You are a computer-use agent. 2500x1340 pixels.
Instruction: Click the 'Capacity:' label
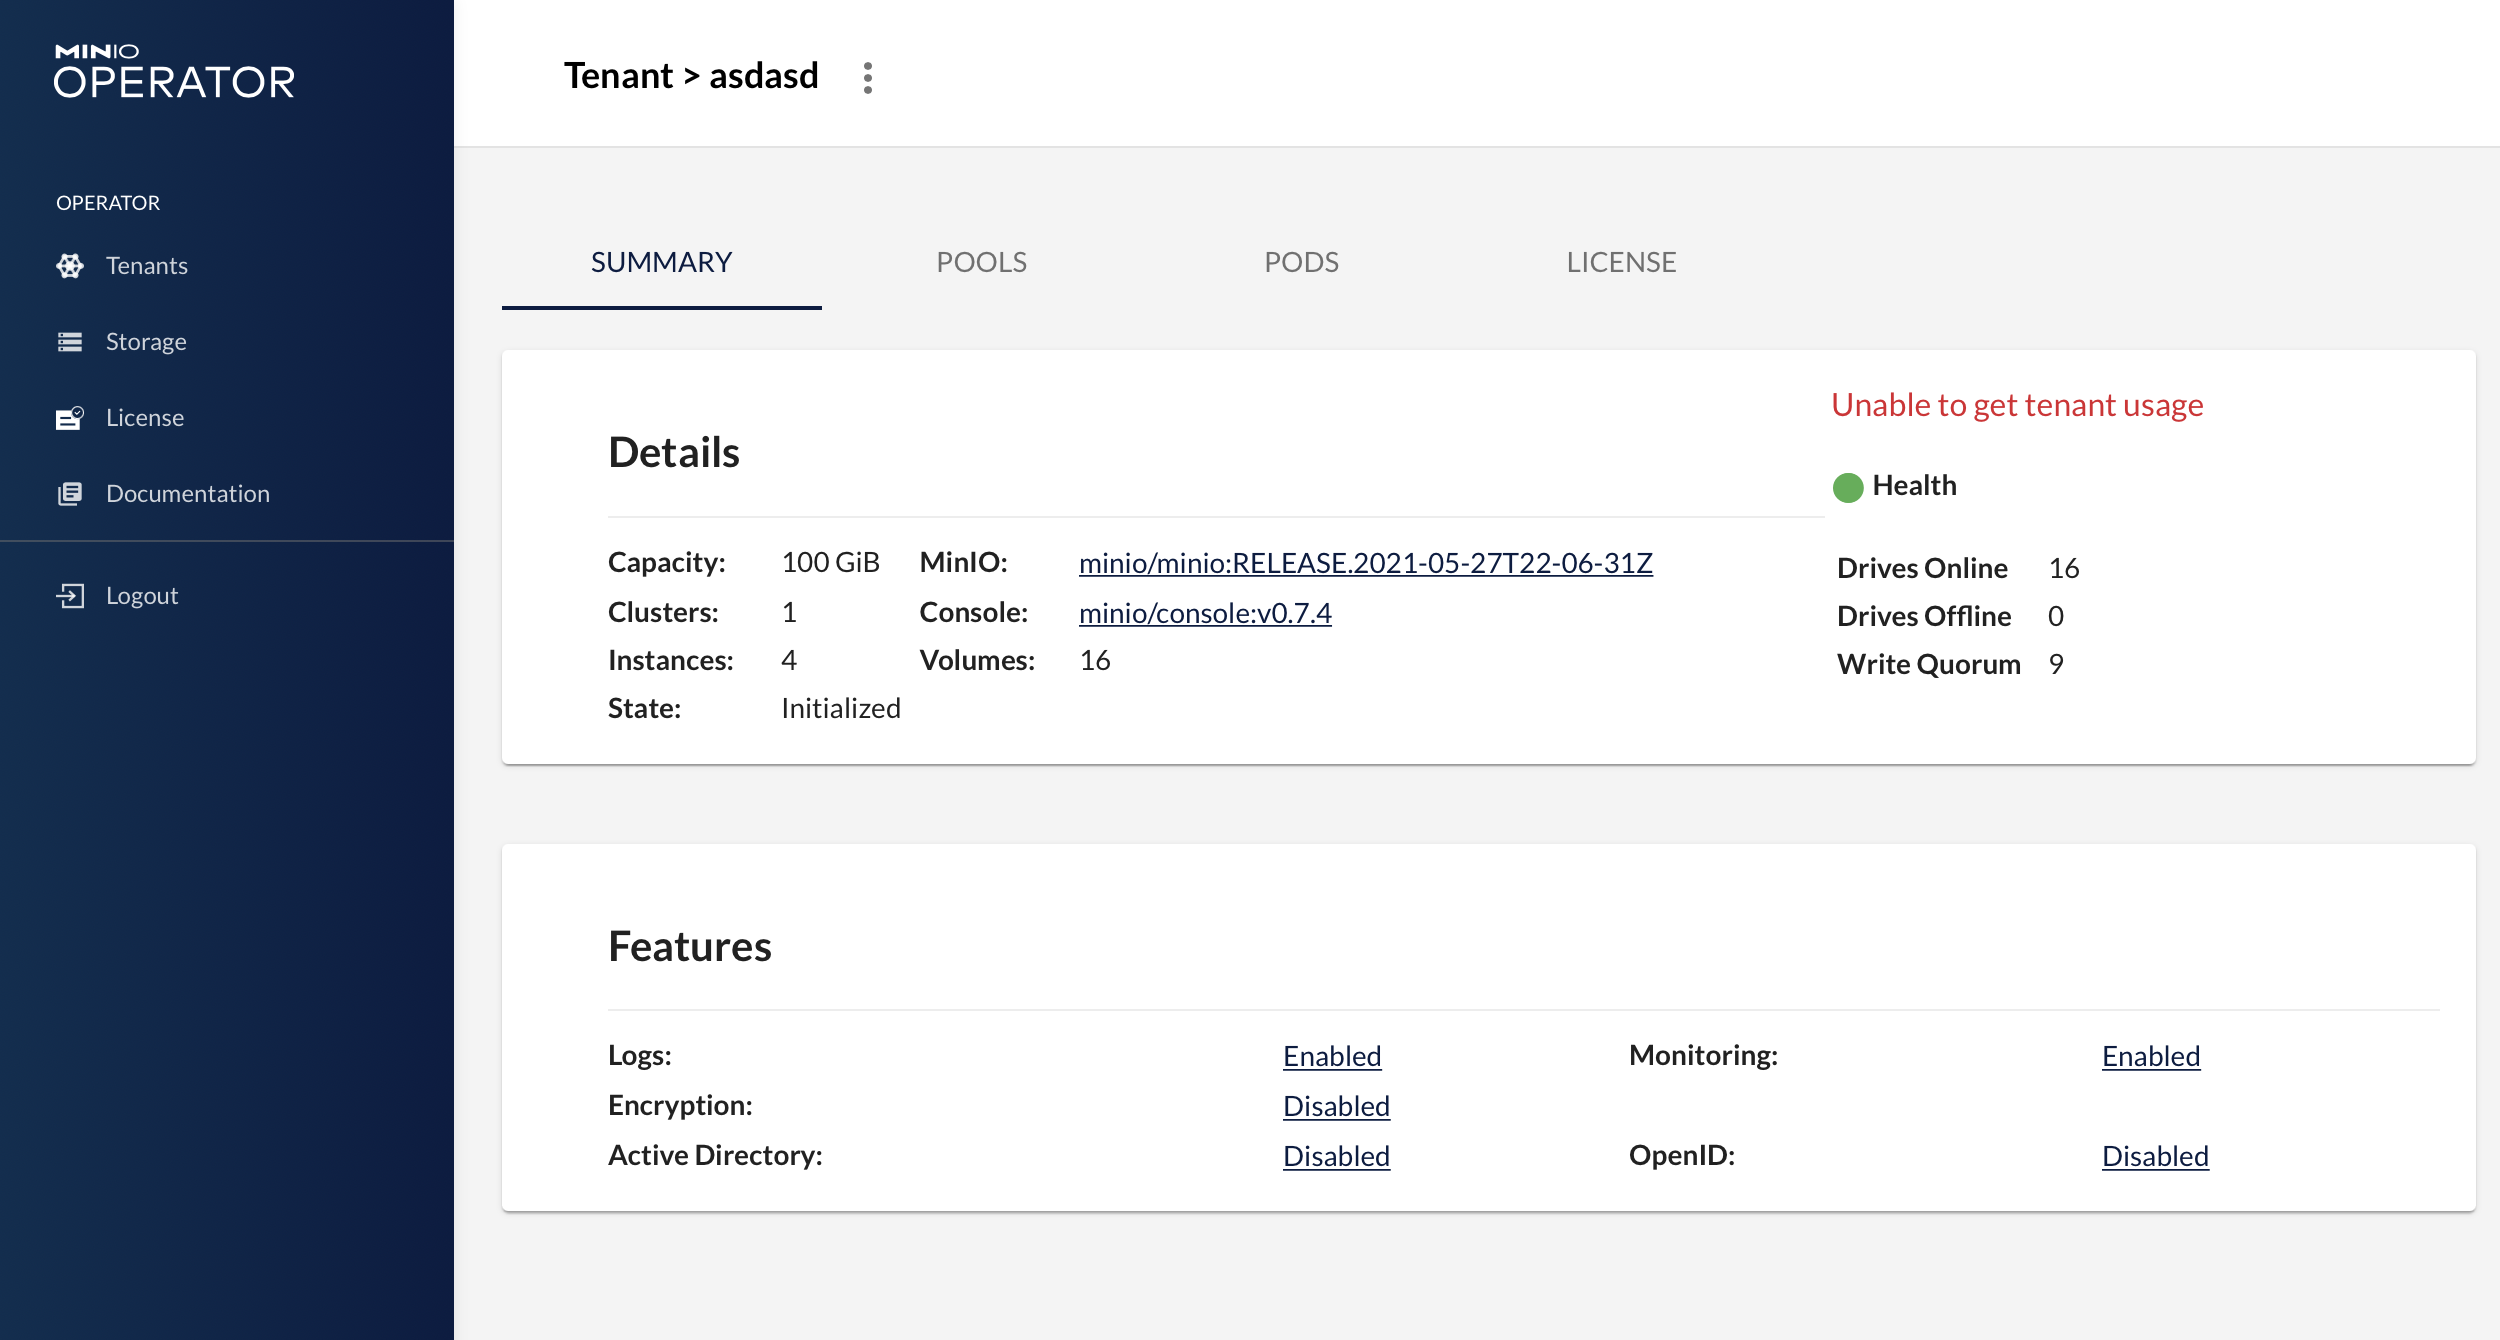667,562
